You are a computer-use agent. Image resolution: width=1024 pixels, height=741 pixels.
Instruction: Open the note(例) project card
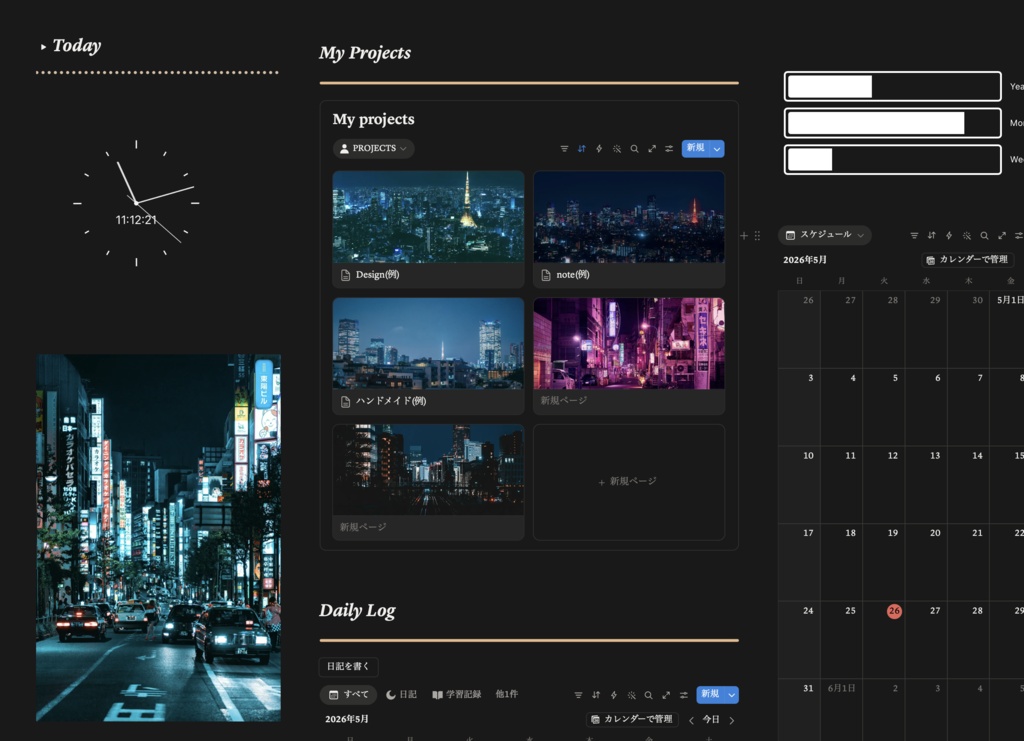point(629,229)
